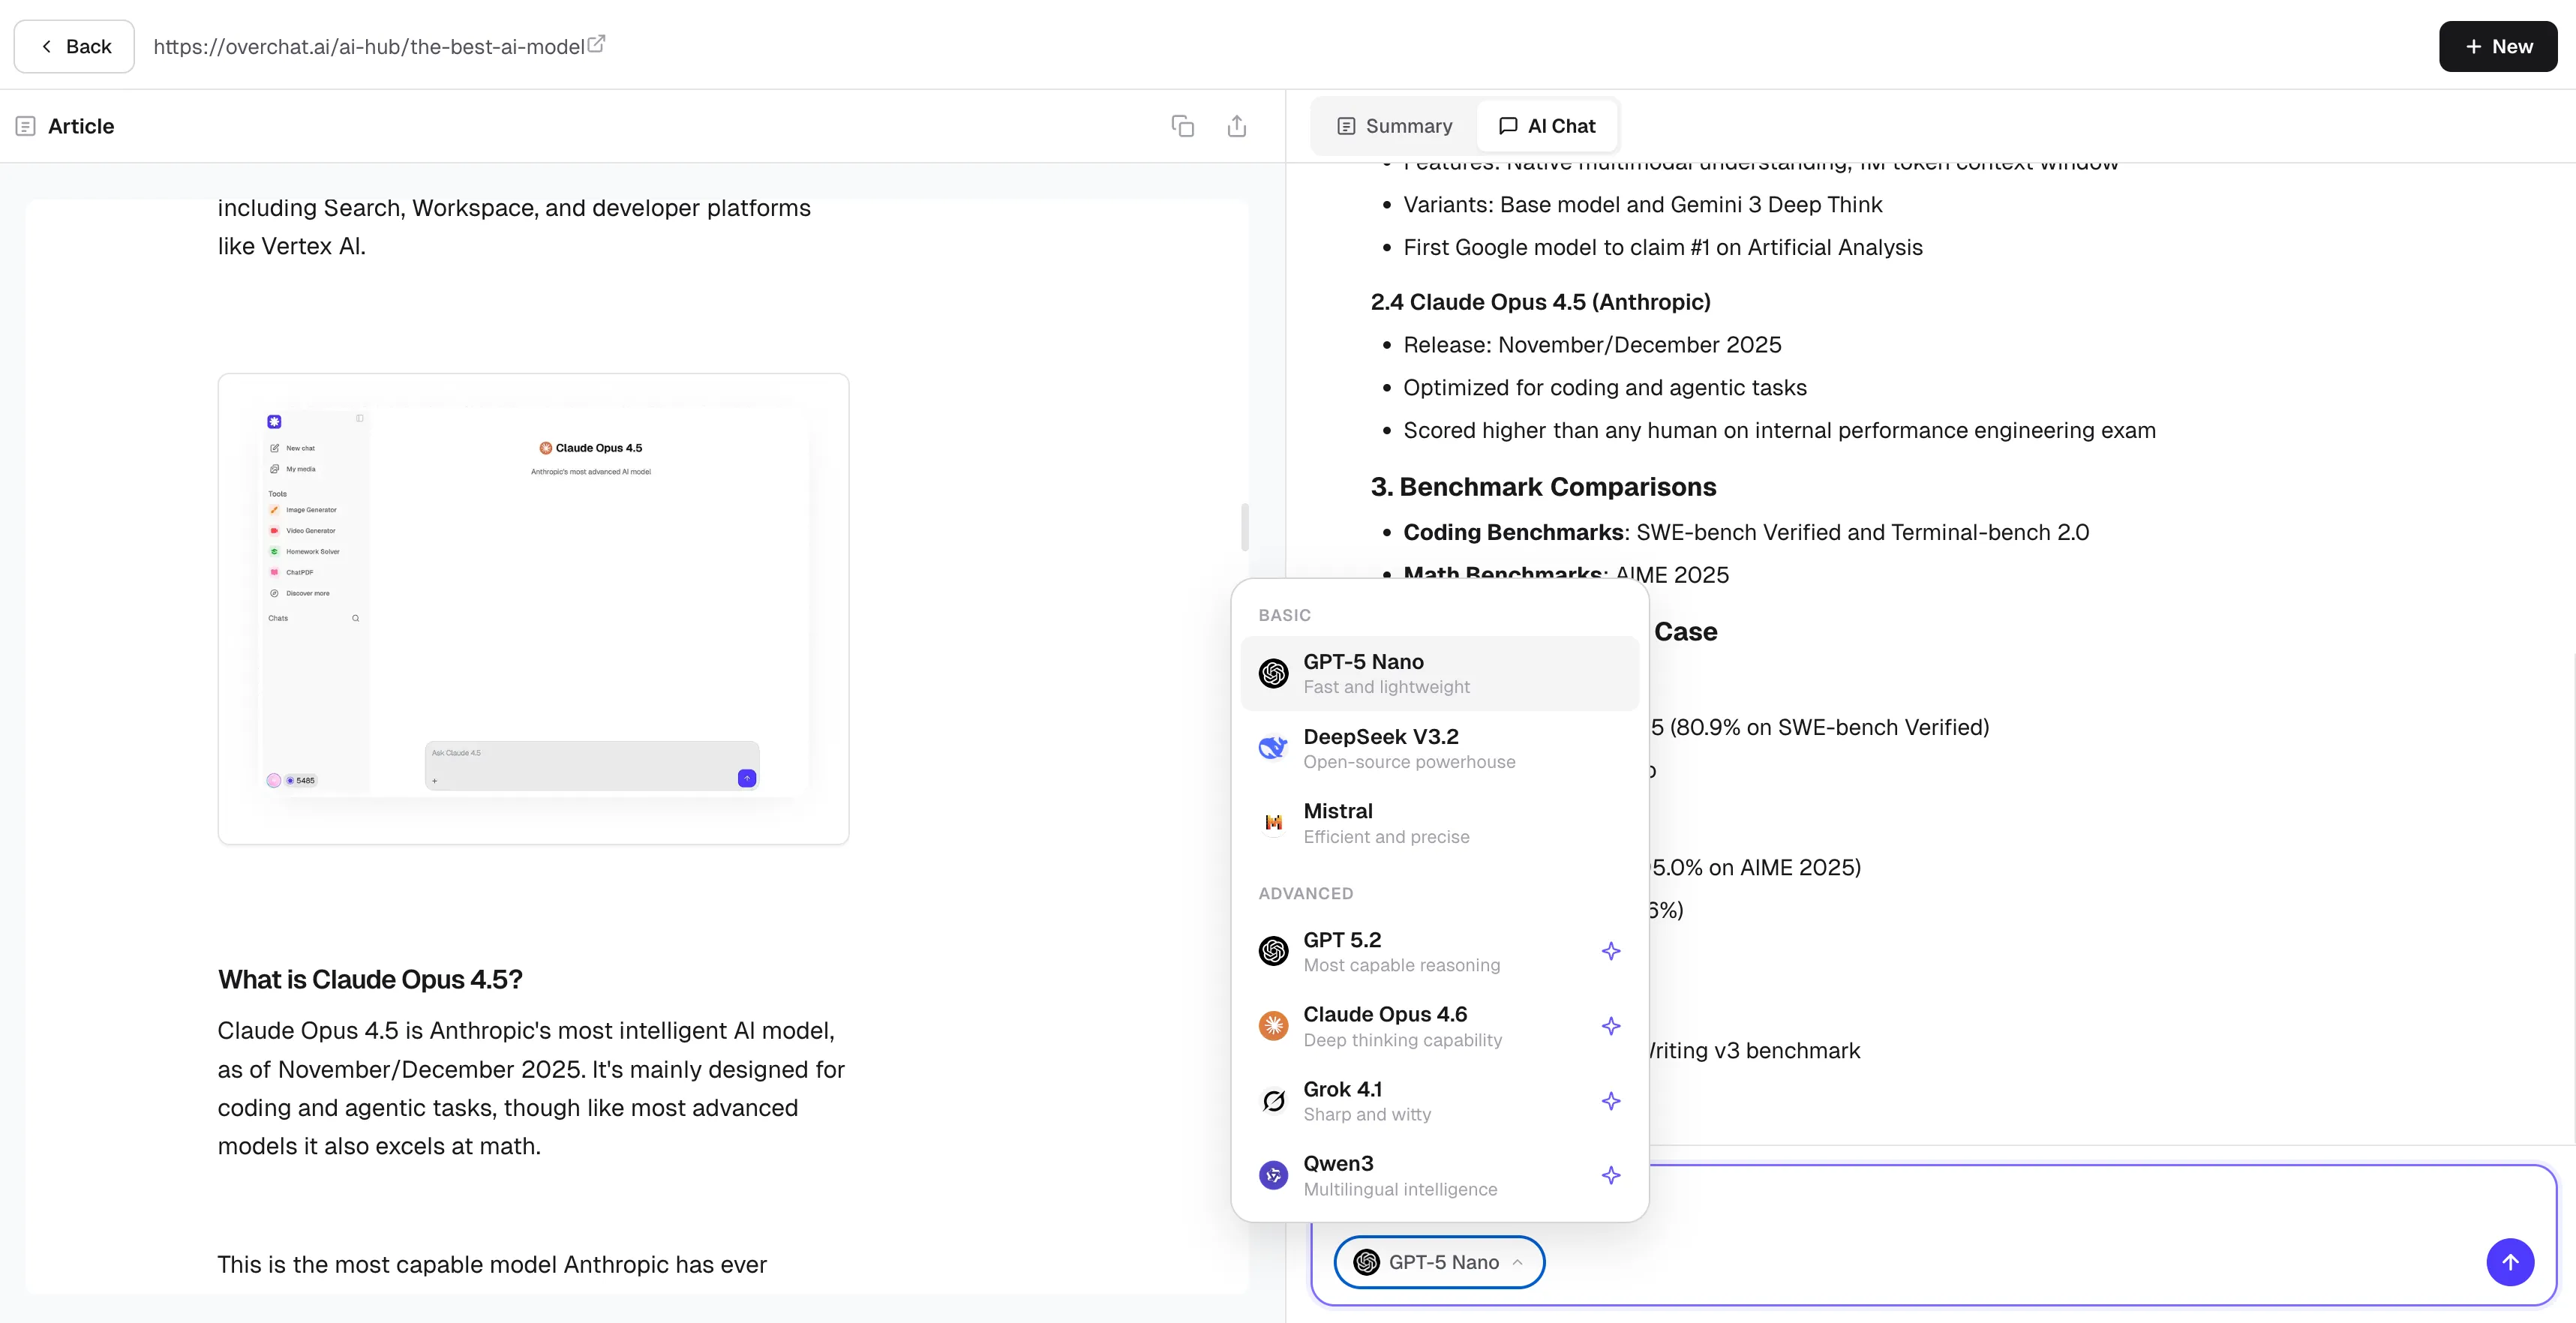The width and height of the screenshot is (2576, 1323).
Task: Switch to the AI Chat tab
Action: click(1547, 126)
